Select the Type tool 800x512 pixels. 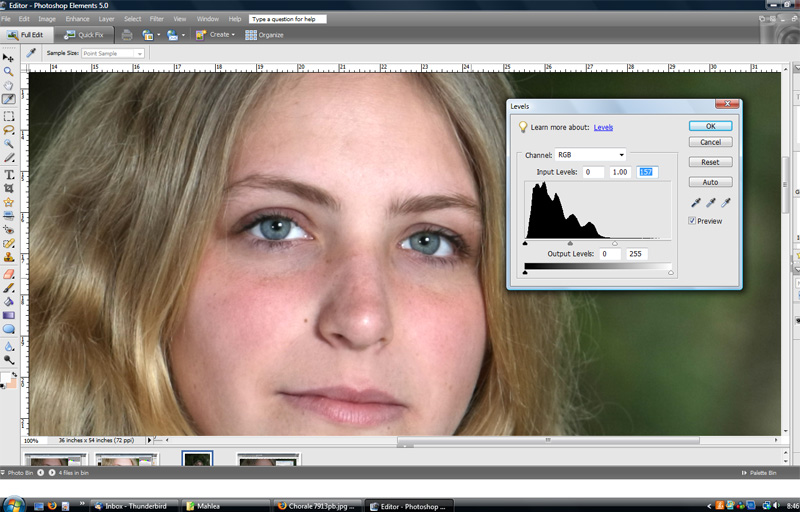point(8,174)
